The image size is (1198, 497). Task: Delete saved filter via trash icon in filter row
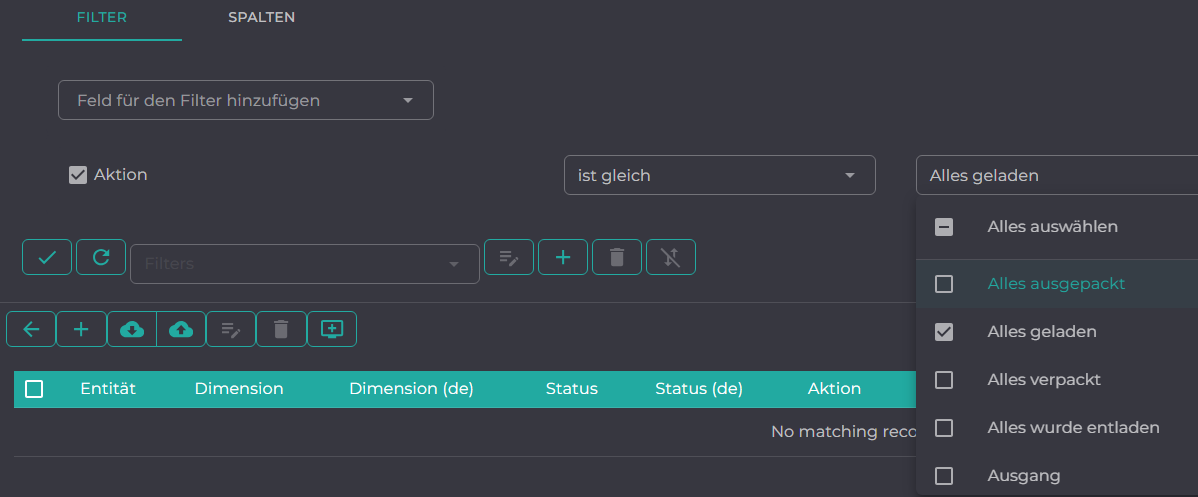pyautogui.click(x=617, y=257)
